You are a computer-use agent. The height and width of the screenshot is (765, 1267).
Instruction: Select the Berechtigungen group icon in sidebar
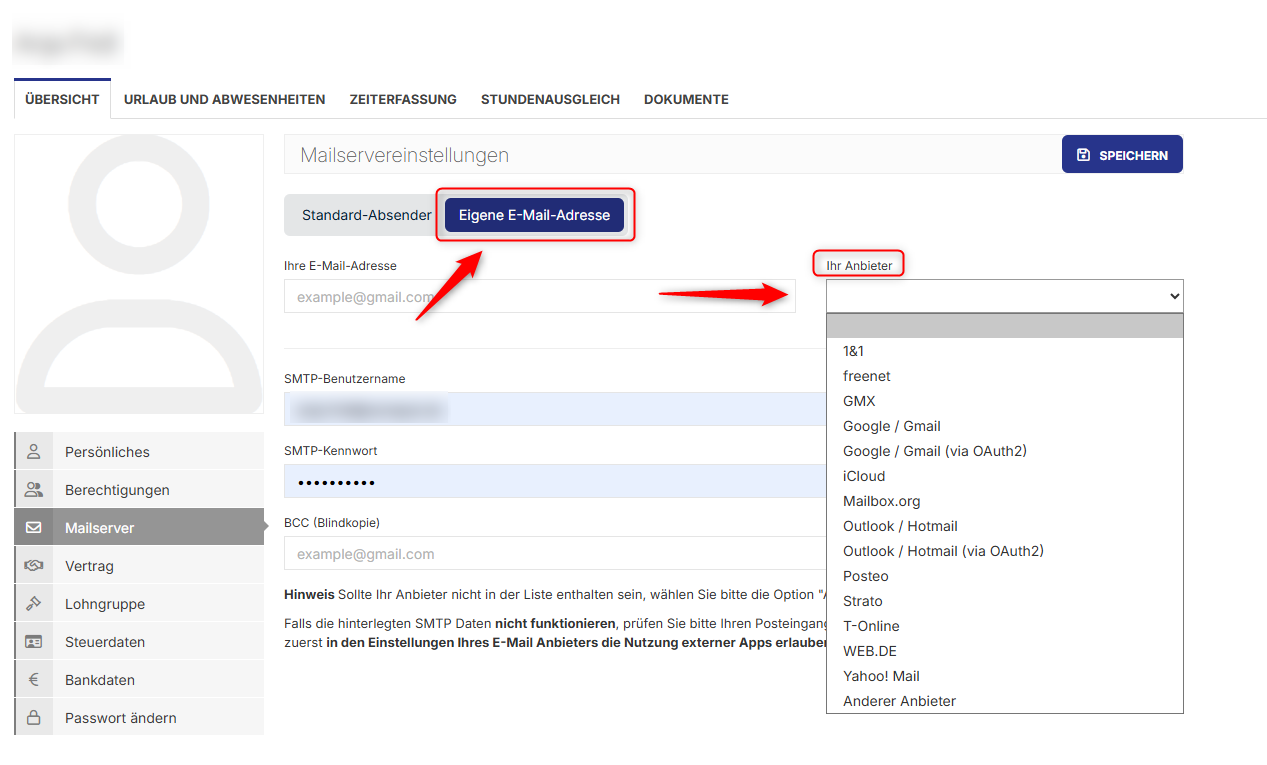coord(33,489)
